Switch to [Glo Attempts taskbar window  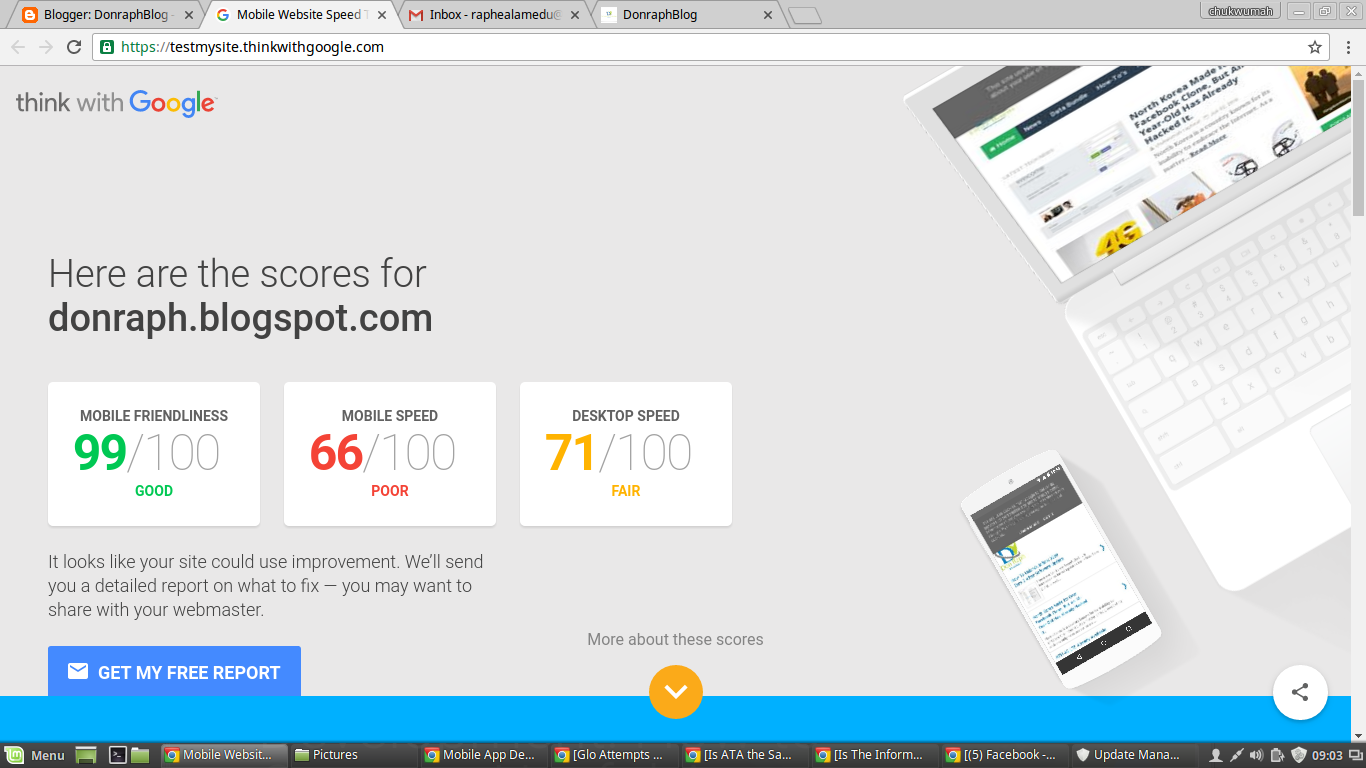coord(614,755)
